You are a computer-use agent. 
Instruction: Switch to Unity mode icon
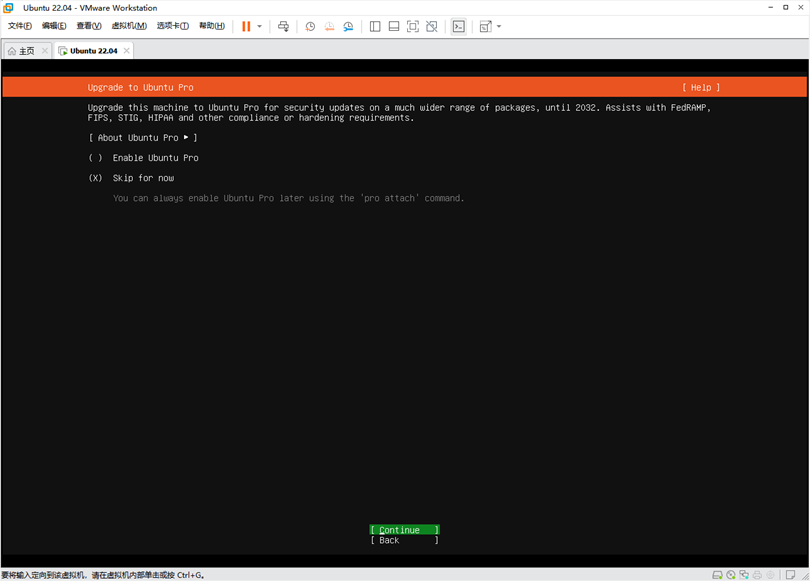tap(432, 26)
